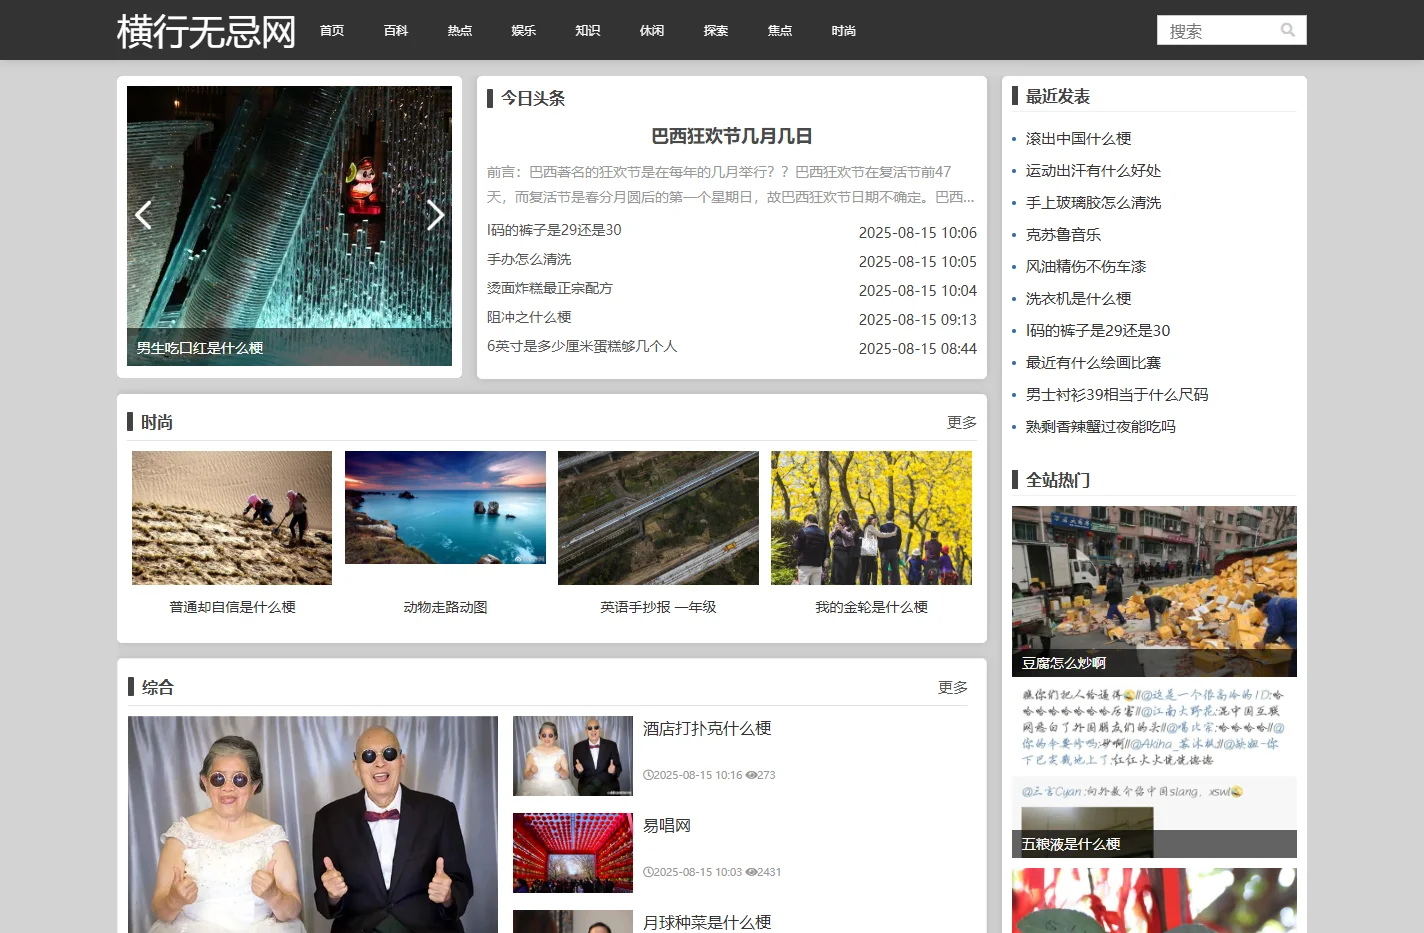This screenshot has height=933, width=1424.
Task: Click title 英语手抄报 一年级
Action: click(x=658, y=607)
